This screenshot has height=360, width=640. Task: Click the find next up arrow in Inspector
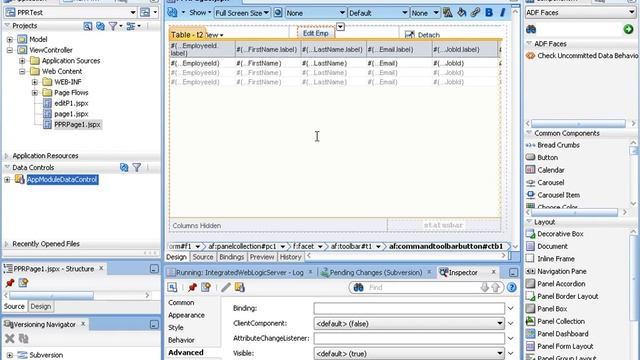point(496,287)
